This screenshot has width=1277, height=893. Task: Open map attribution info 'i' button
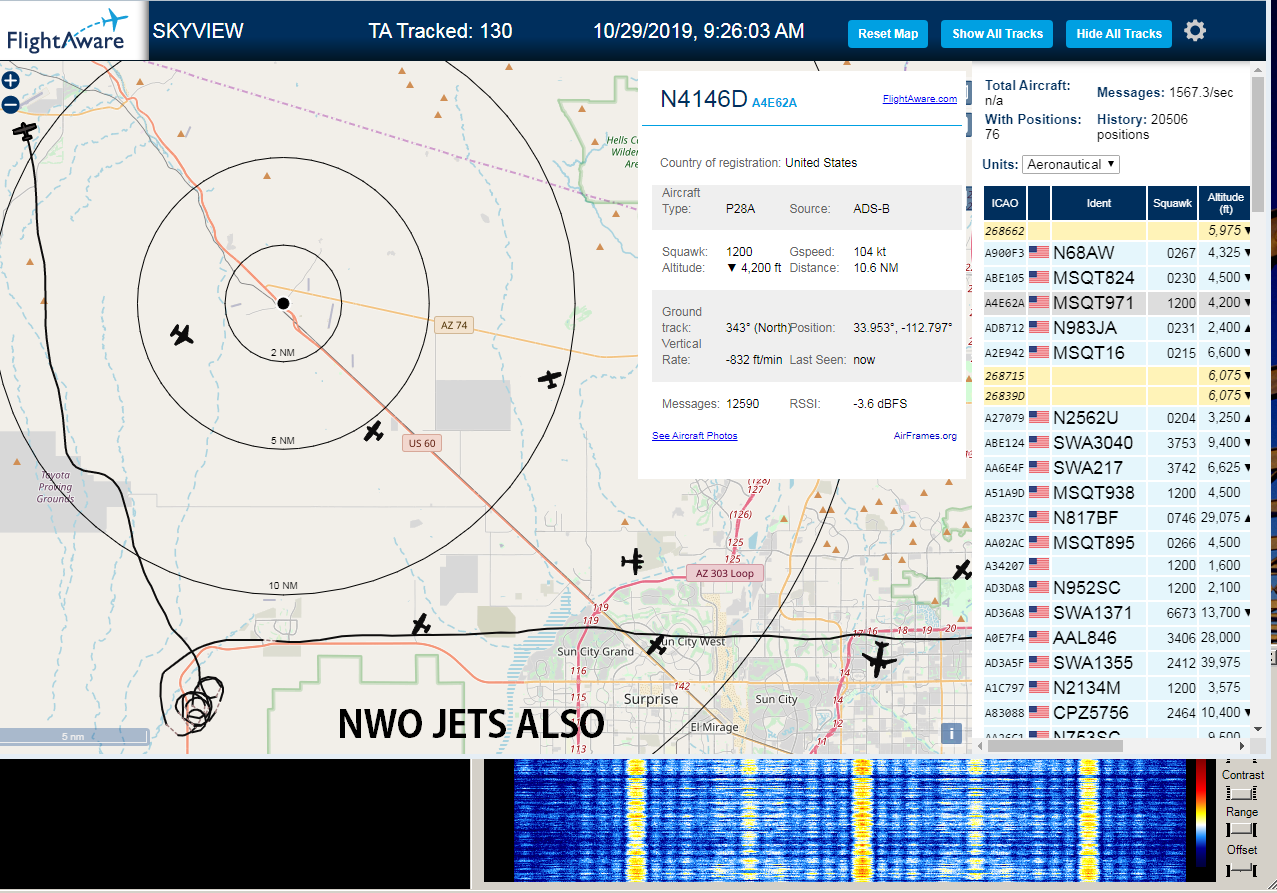click(952, 733)
